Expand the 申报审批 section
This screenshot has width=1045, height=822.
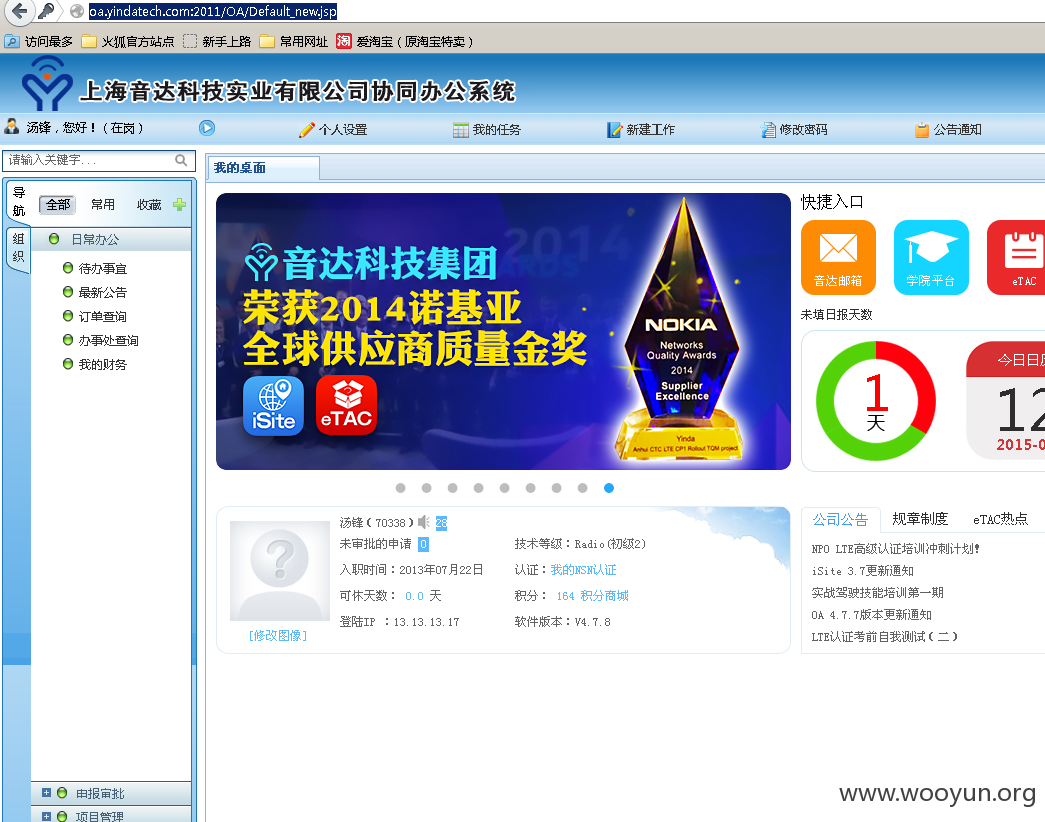tap(111, 793)
